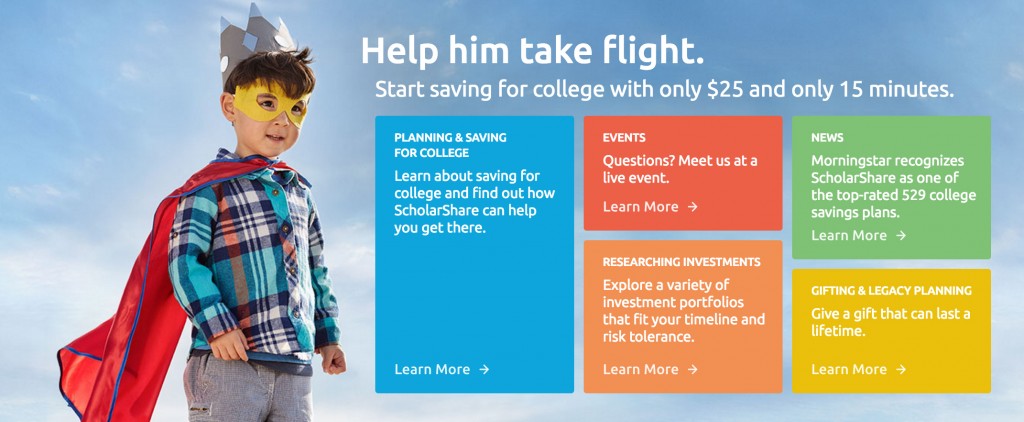
Task: Click the Planning & Saving for College heading
Action: coord(450,145)
